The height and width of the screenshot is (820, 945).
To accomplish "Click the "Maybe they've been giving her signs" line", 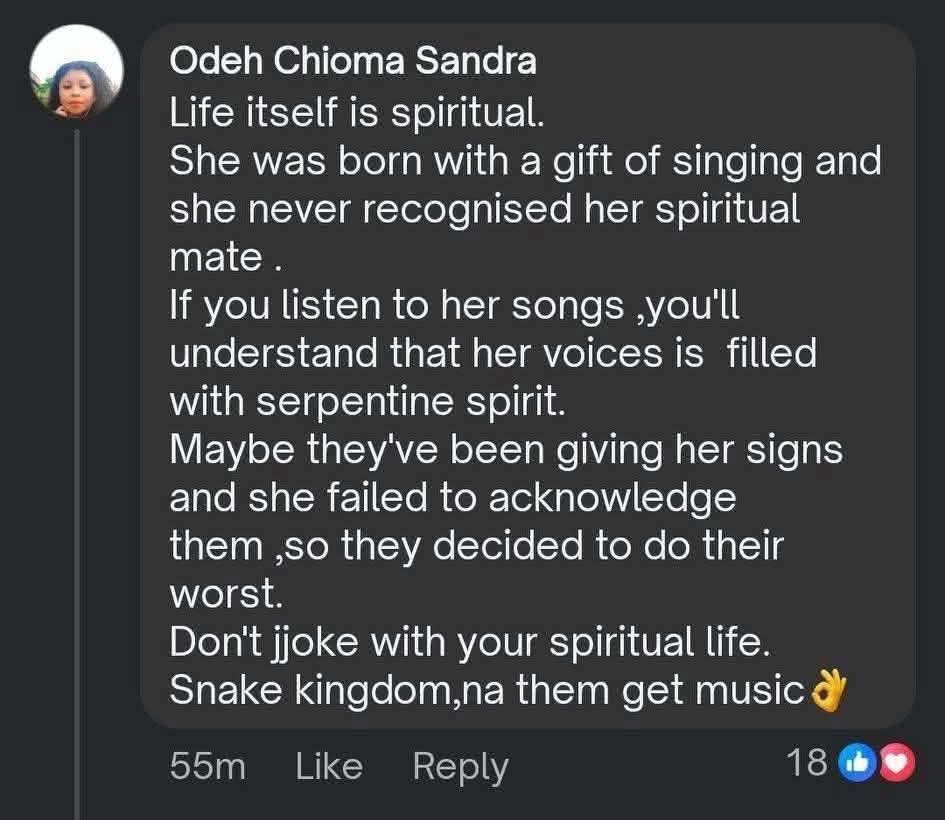I will point(506,449).
